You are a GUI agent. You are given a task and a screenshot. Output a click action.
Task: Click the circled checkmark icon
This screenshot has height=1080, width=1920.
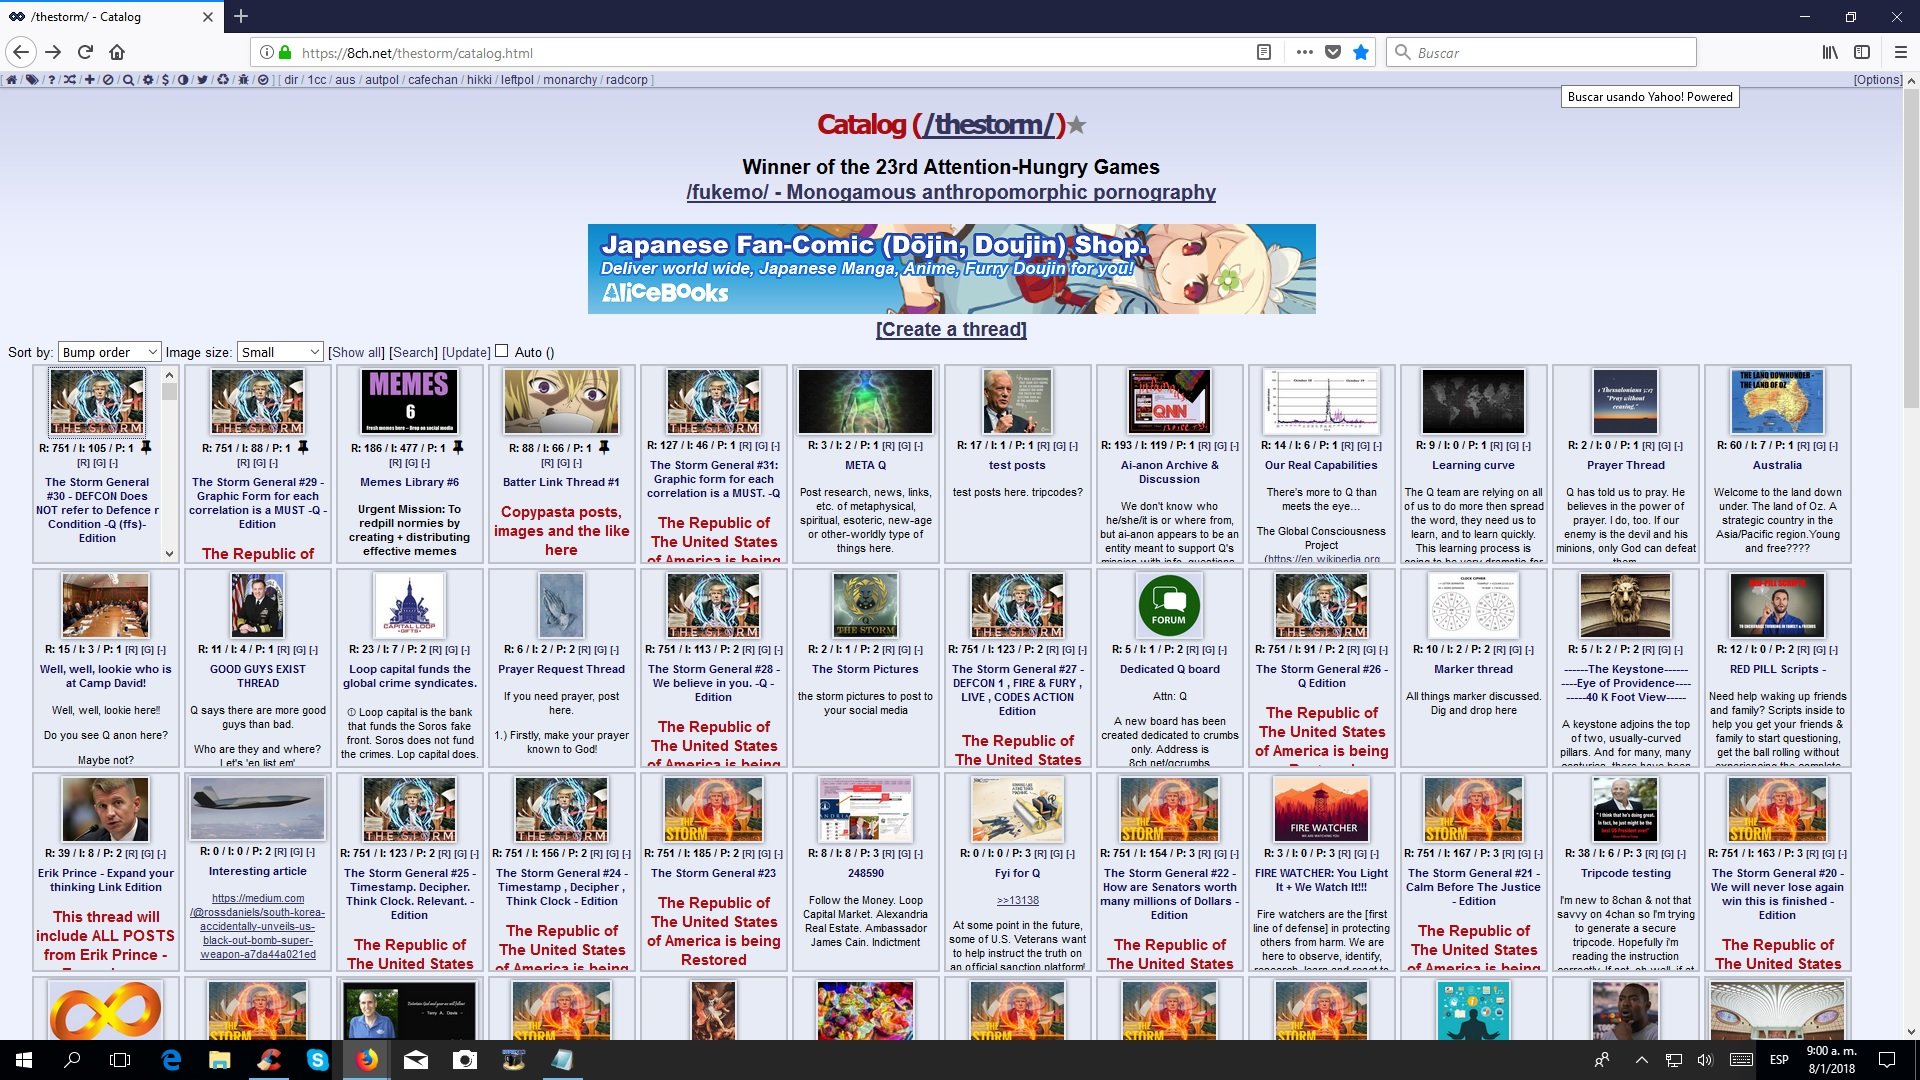point(263,80)
